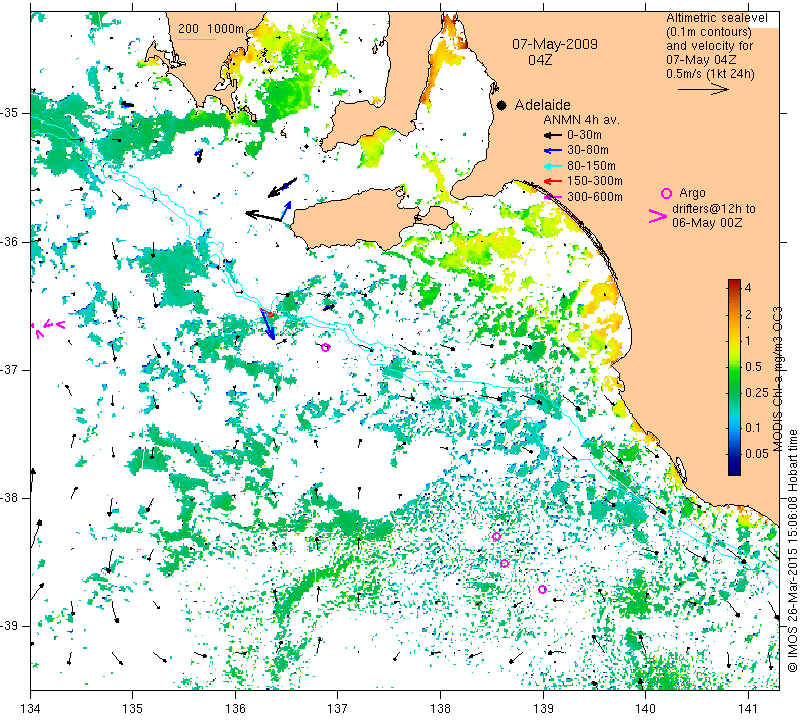Click the latitude axis label -35
Image resolution: width=800 pixels, height=720 pixels.
tap(9, 113)
